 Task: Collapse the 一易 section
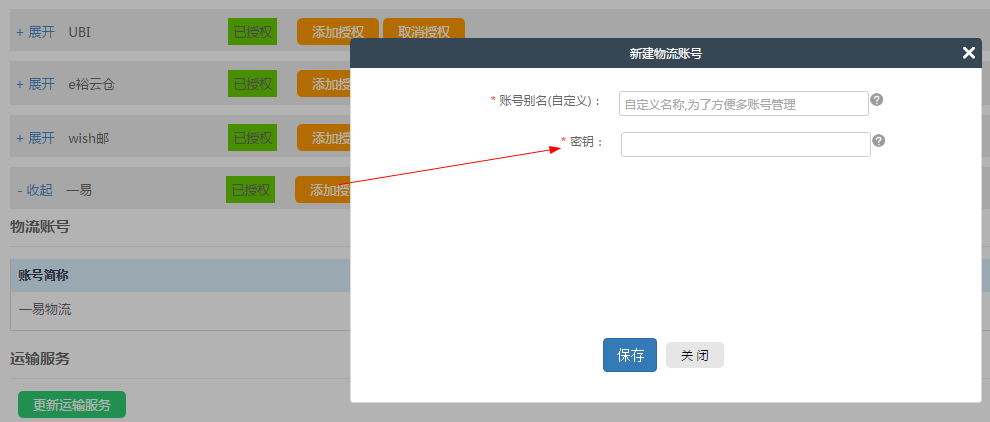coord(35,190)
